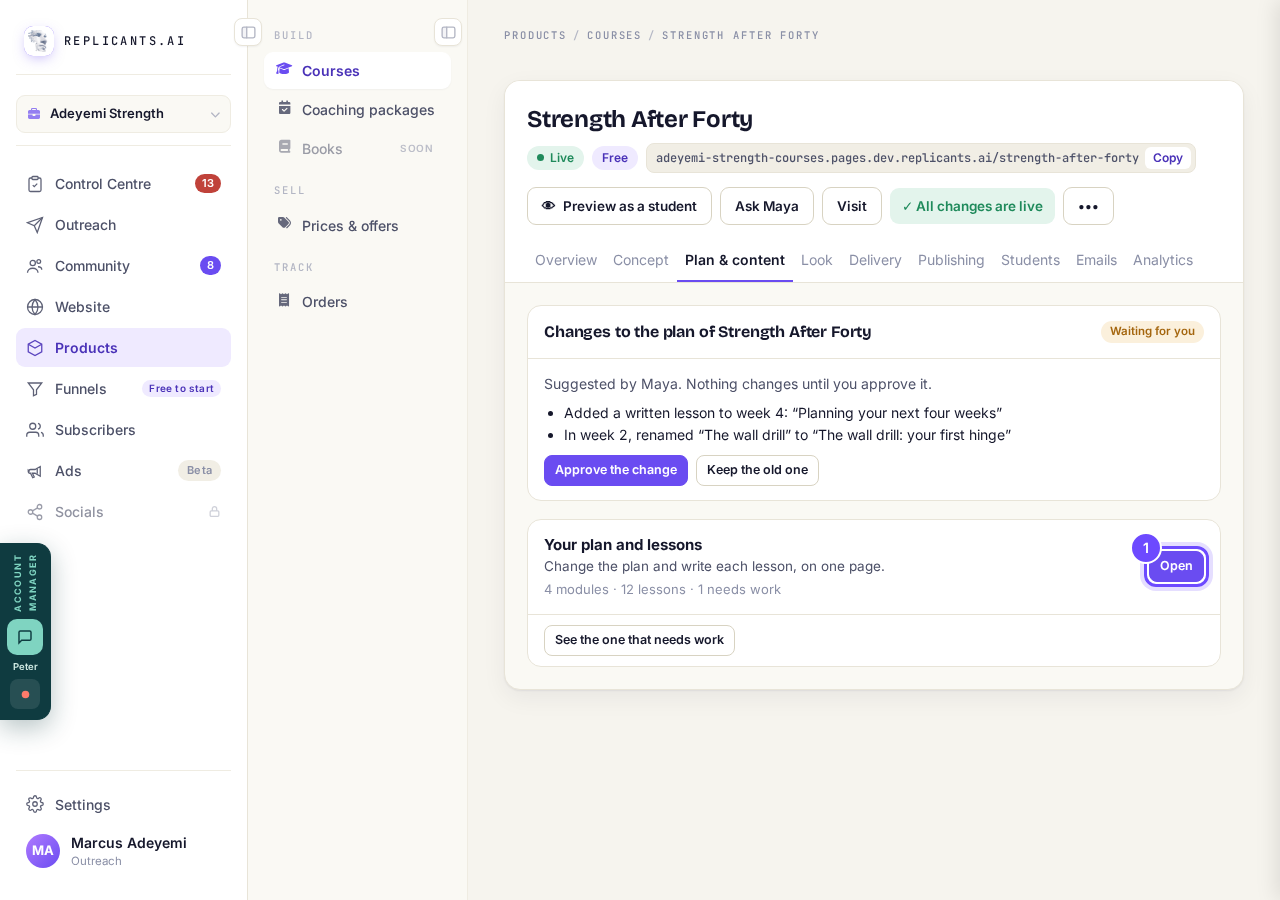Open Funnels filter icon
This screenshot has height=900, width=1280.
(35, 389)
